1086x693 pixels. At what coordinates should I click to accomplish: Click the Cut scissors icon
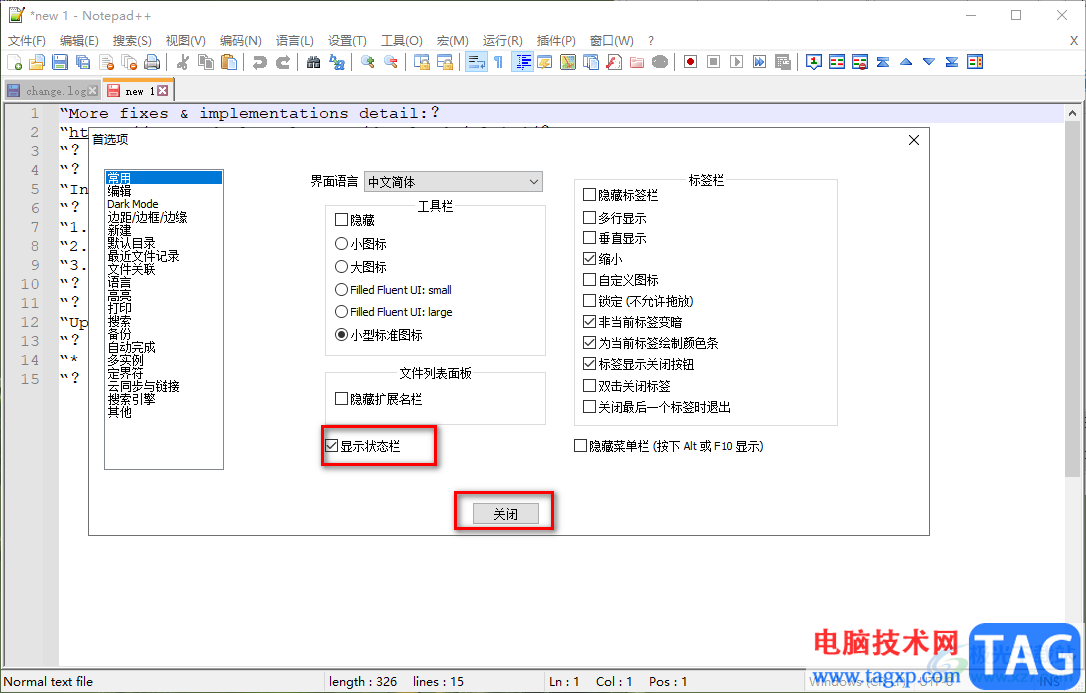coord(183,62)
